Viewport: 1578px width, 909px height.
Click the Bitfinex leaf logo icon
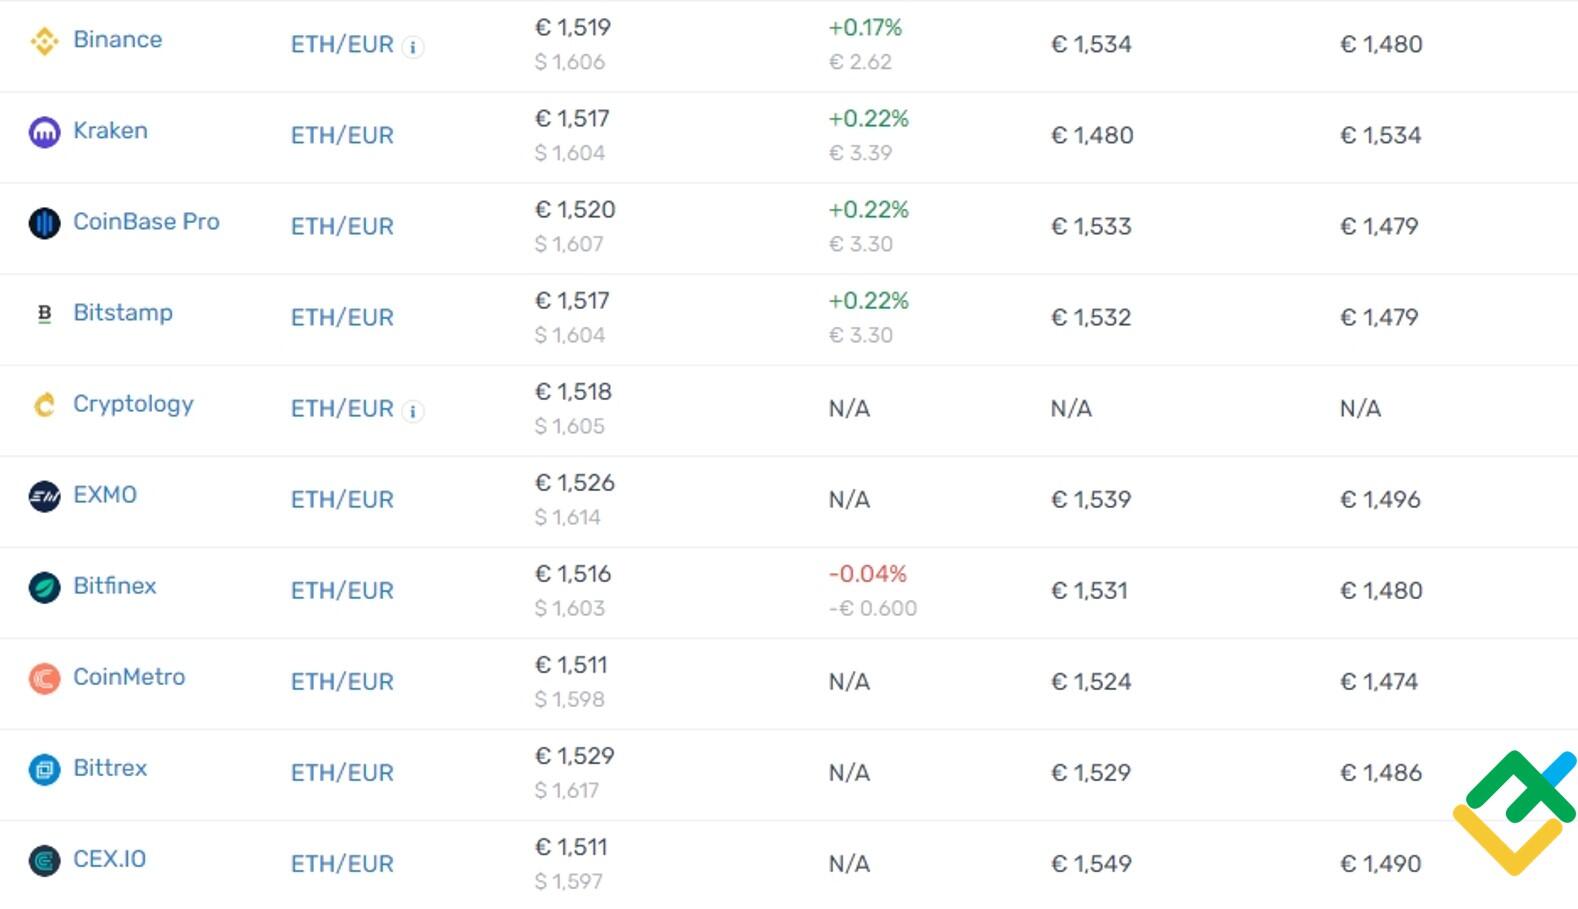click(x=44, y=587)
